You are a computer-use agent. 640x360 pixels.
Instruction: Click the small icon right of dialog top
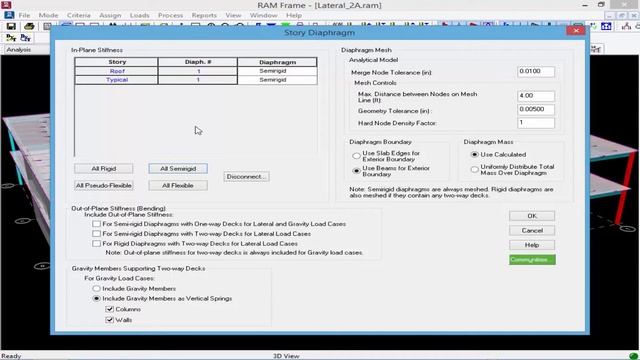596,49
